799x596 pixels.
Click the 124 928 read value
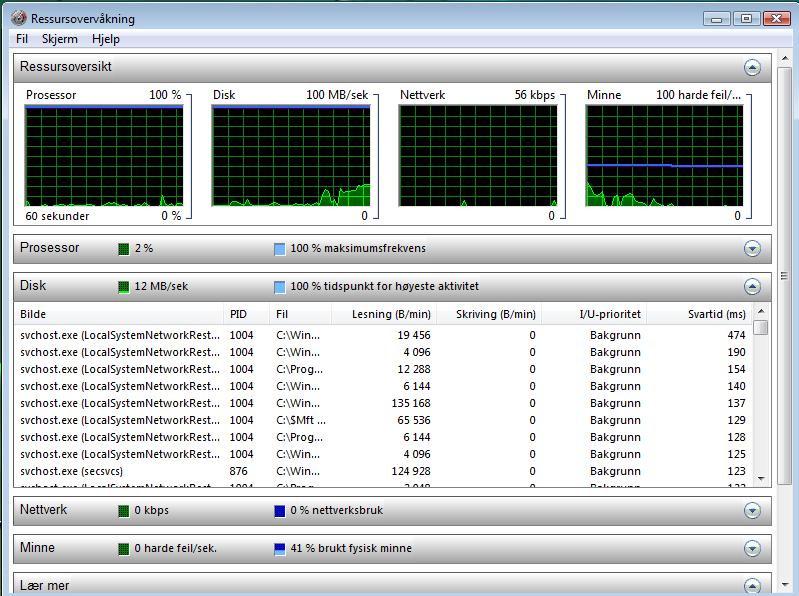click(411, 471)
